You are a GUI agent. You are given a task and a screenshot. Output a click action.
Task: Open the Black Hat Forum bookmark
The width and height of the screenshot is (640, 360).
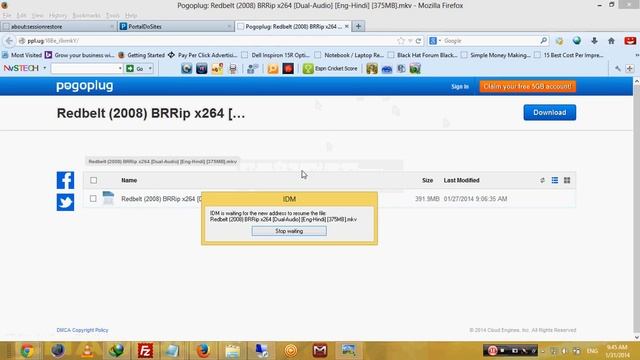[422, 55]
